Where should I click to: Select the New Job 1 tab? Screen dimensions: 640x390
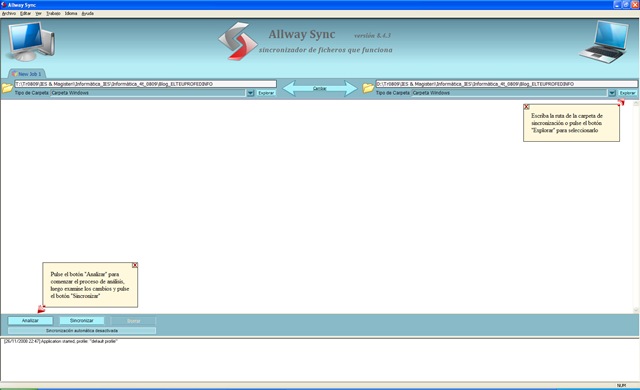(27, 74)
